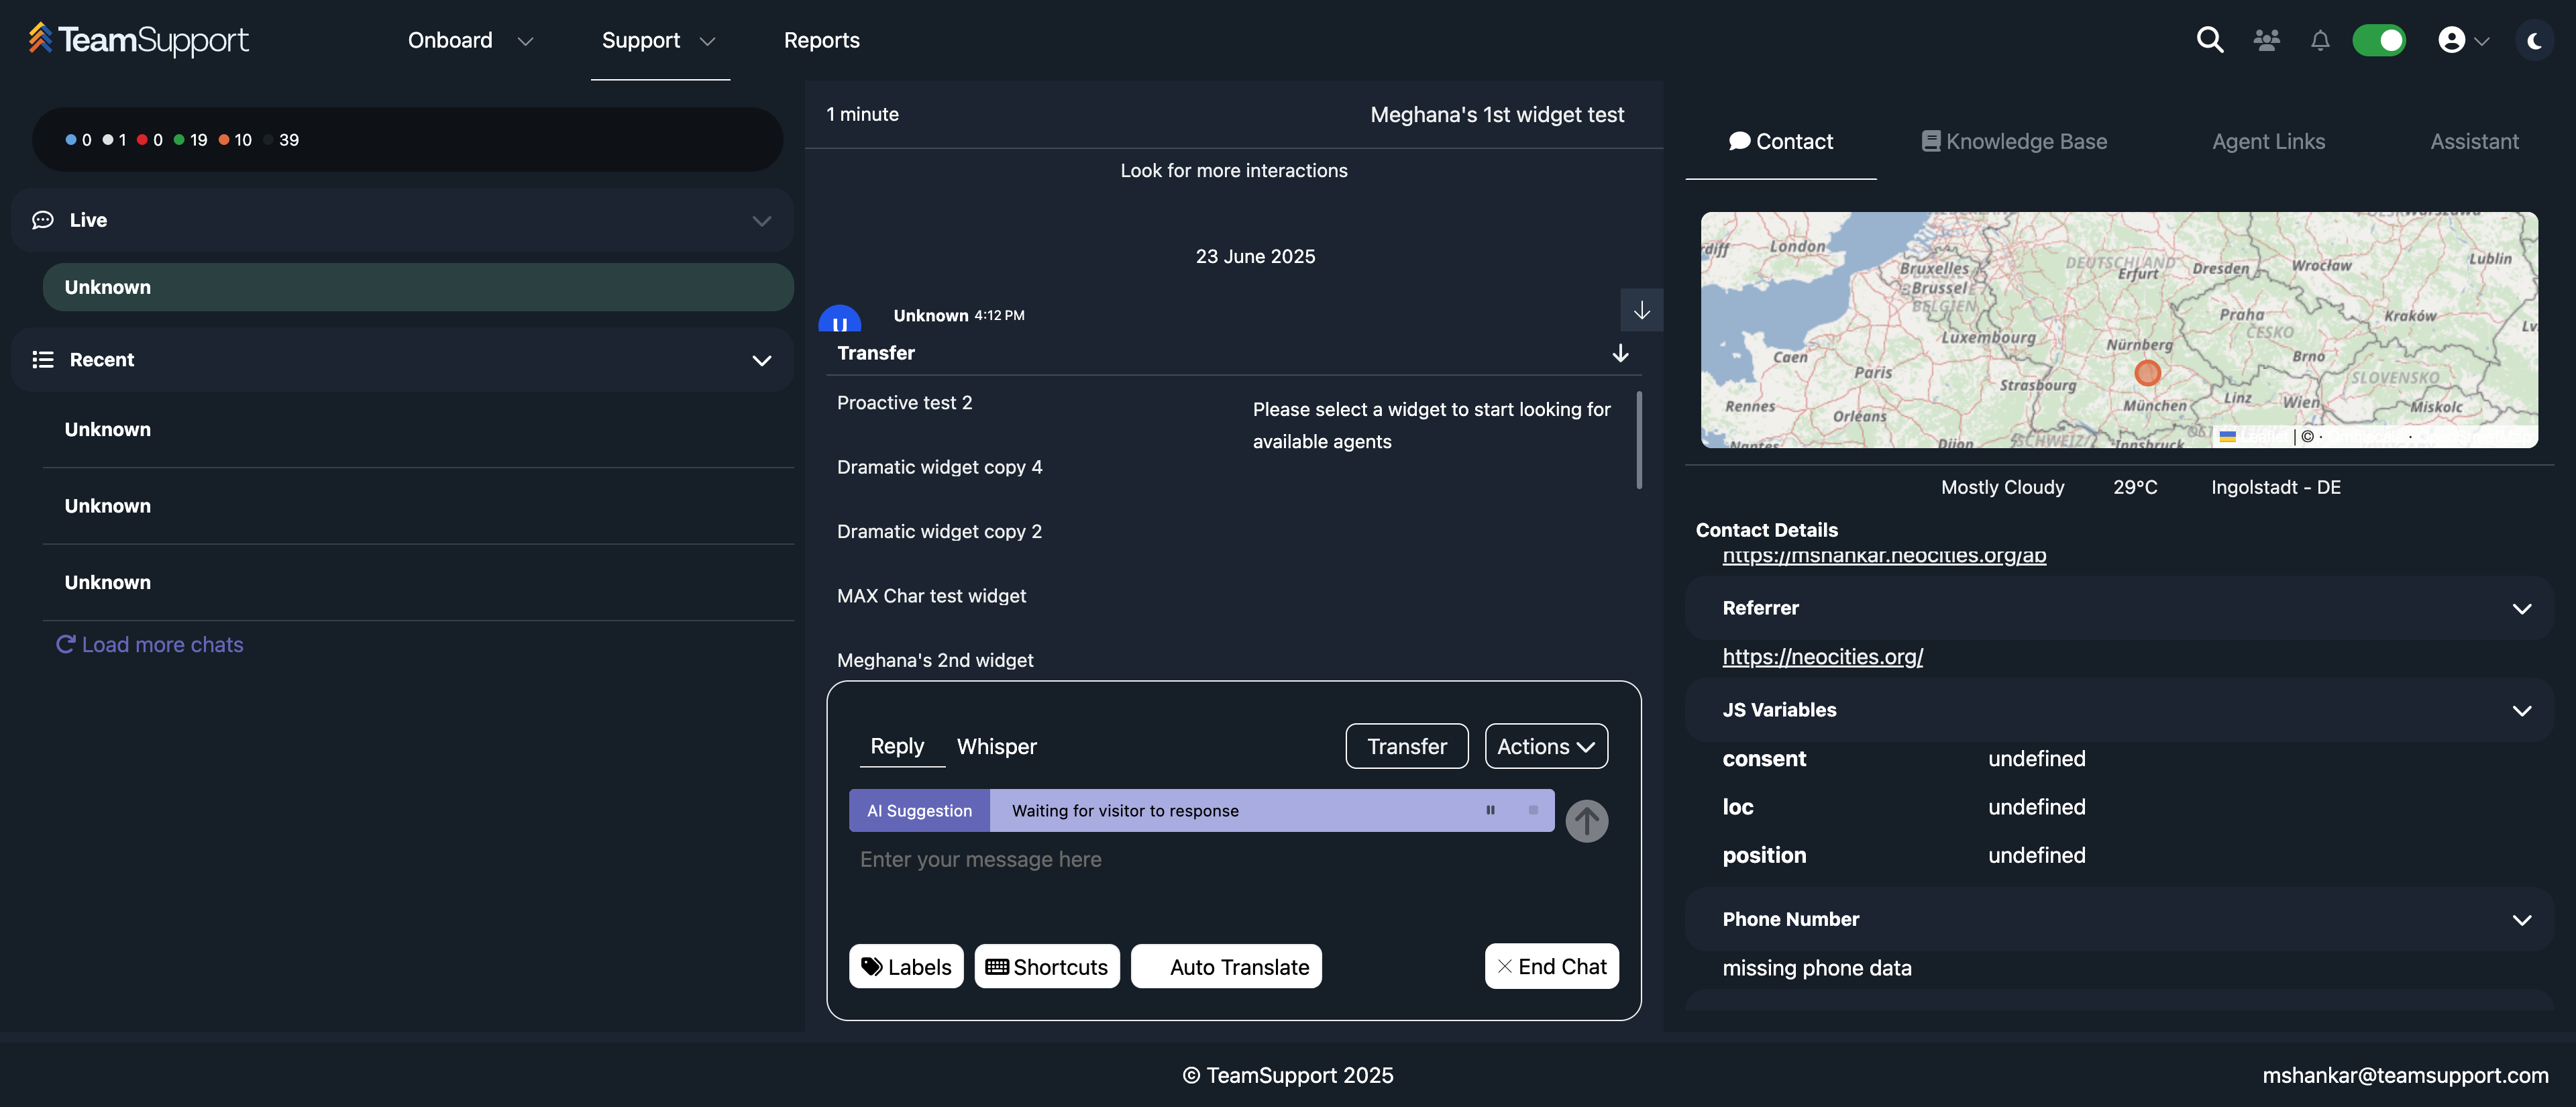This screenshot has width=2576, height=1107.
Task: Click the blue status count indicator
Action: tap(78, 140)
